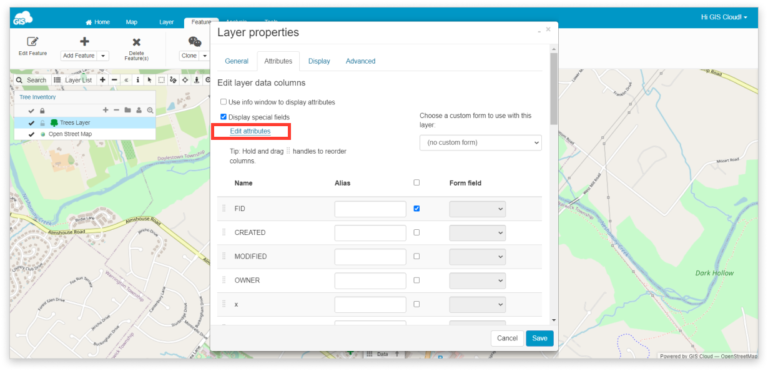
Task: Uncheck Display special fields
Action: pyautogui.click(x=223, y=117)
